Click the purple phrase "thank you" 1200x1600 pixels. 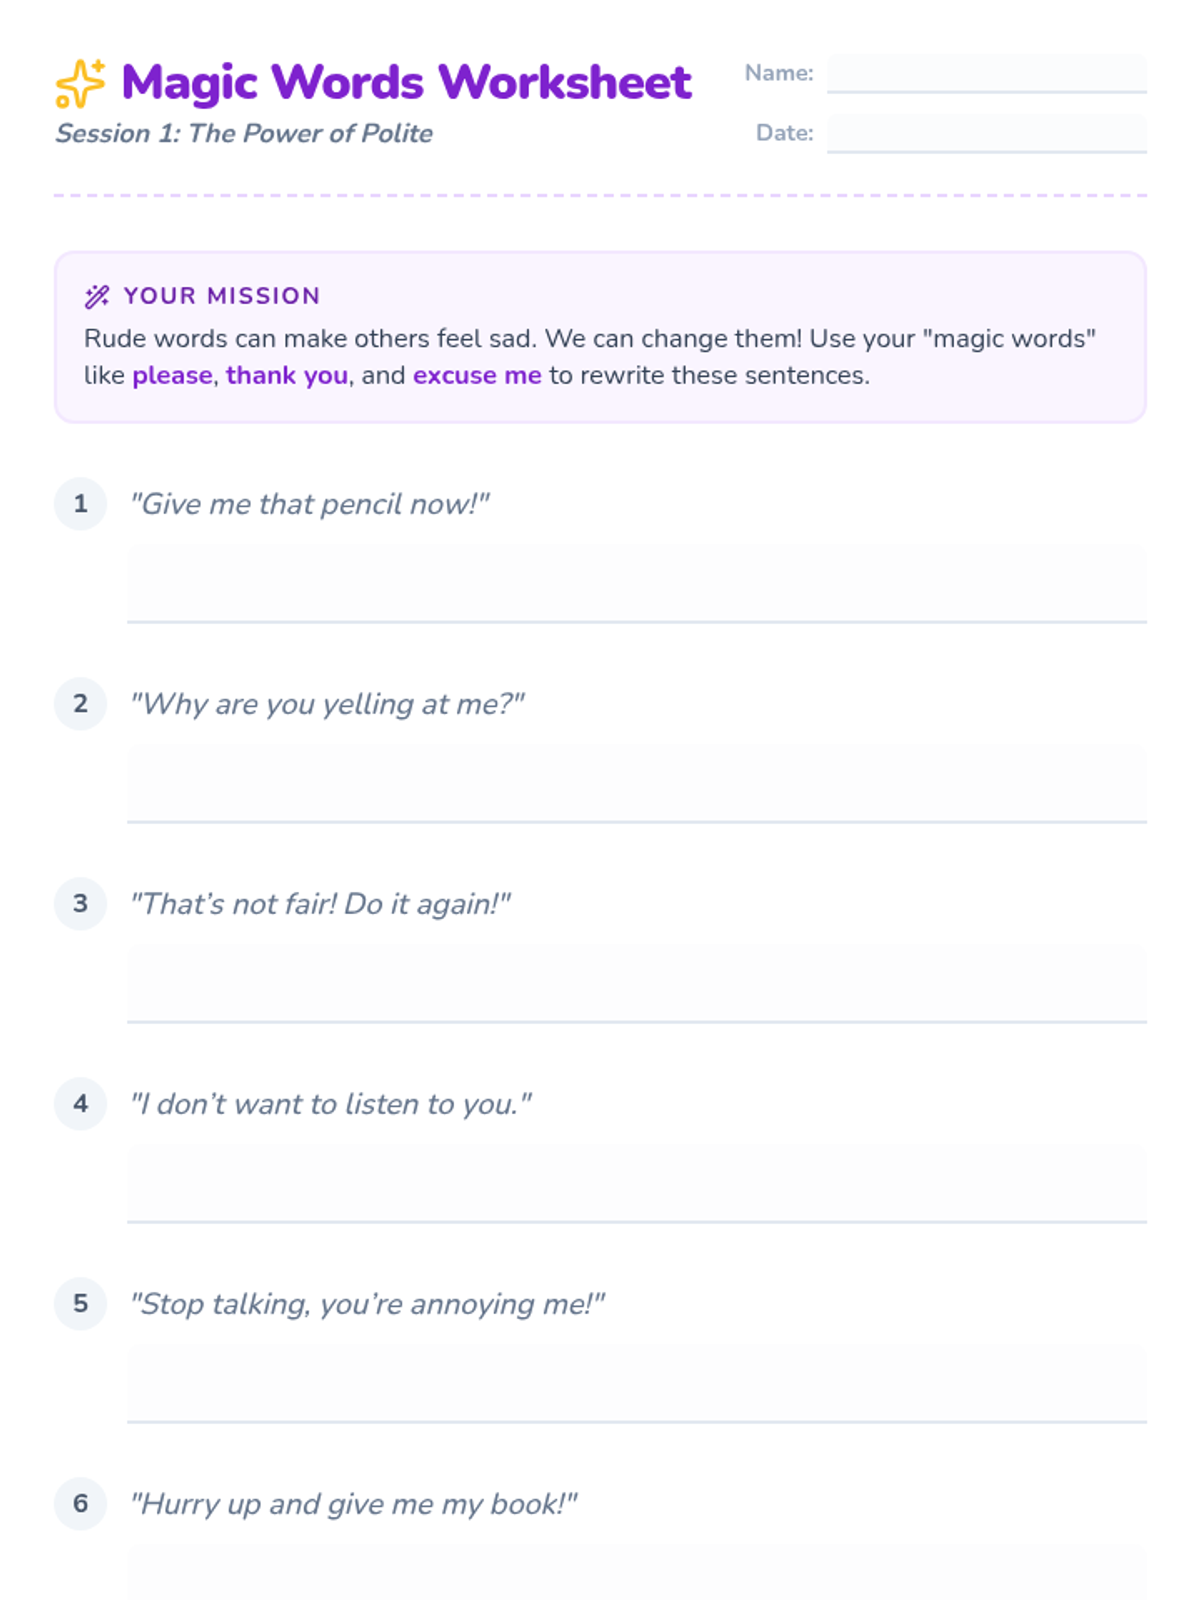287,376
